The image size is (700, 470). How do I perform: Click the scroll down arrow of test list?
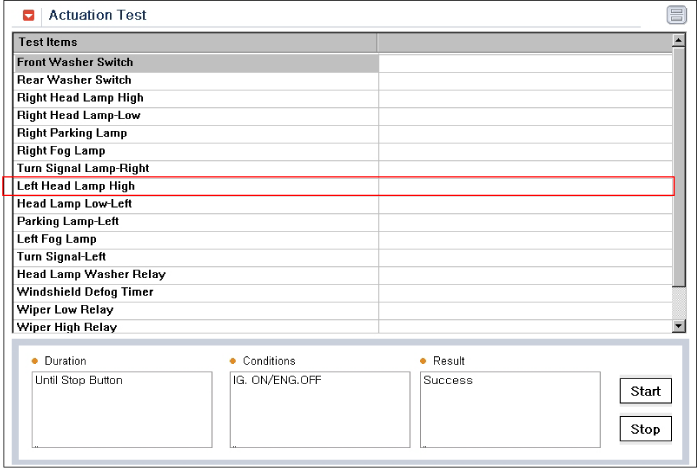(679, 326)
